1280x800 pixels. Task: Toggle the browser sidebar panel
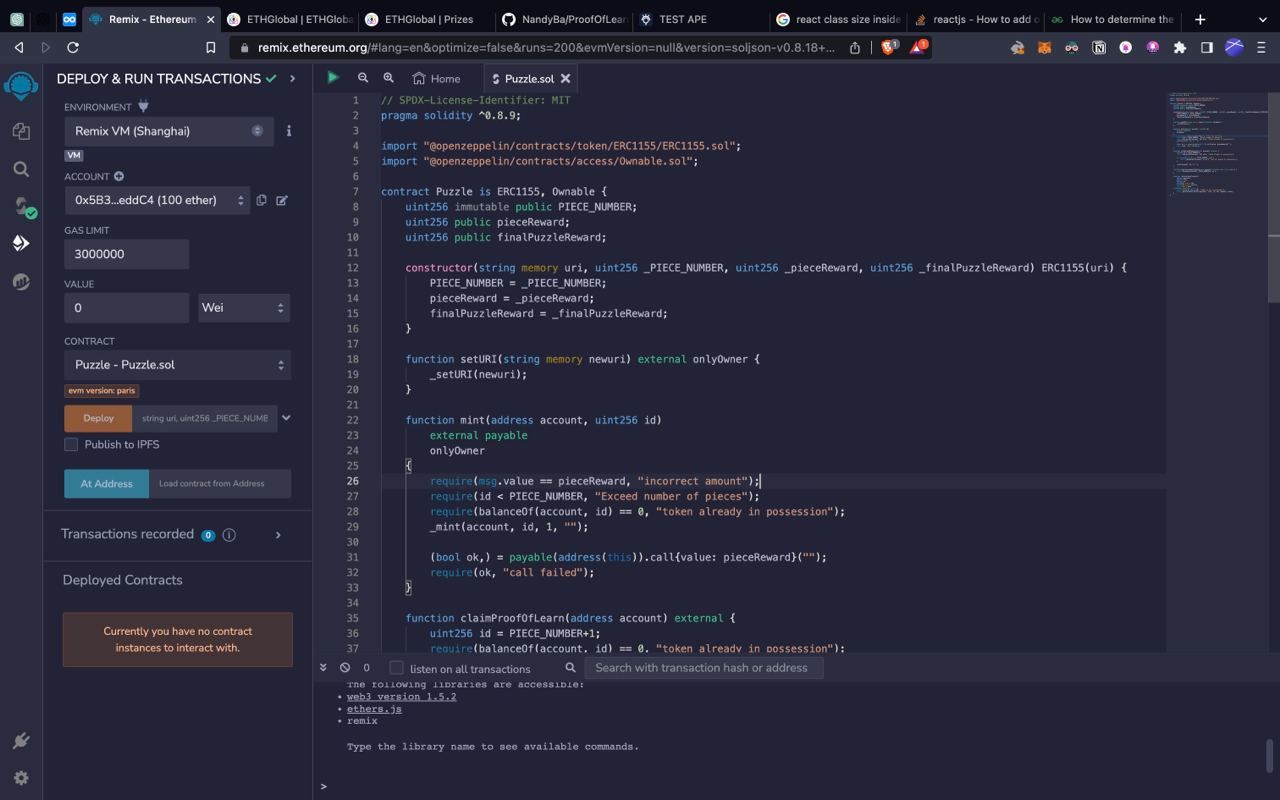[x=1207, y=47]
